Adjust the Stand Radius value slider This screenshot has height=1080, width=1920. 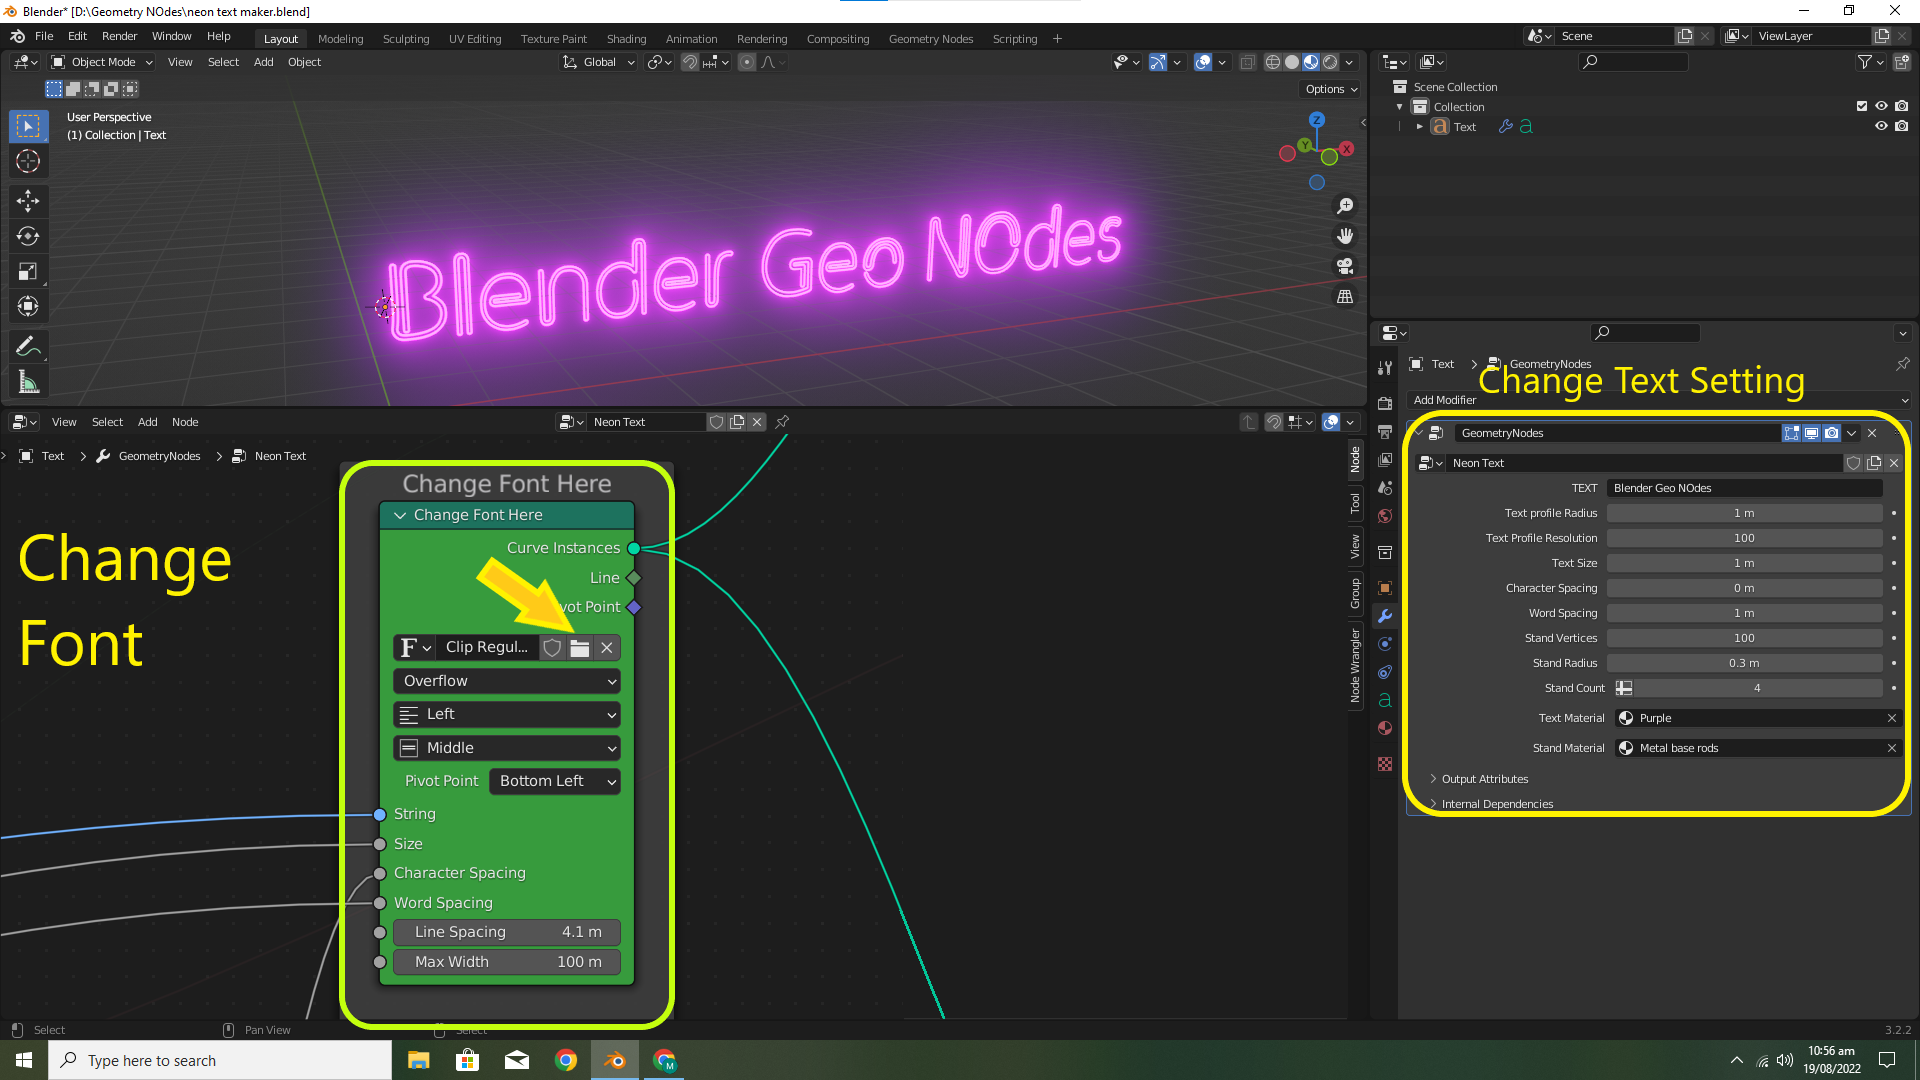tap(1744, 663)
